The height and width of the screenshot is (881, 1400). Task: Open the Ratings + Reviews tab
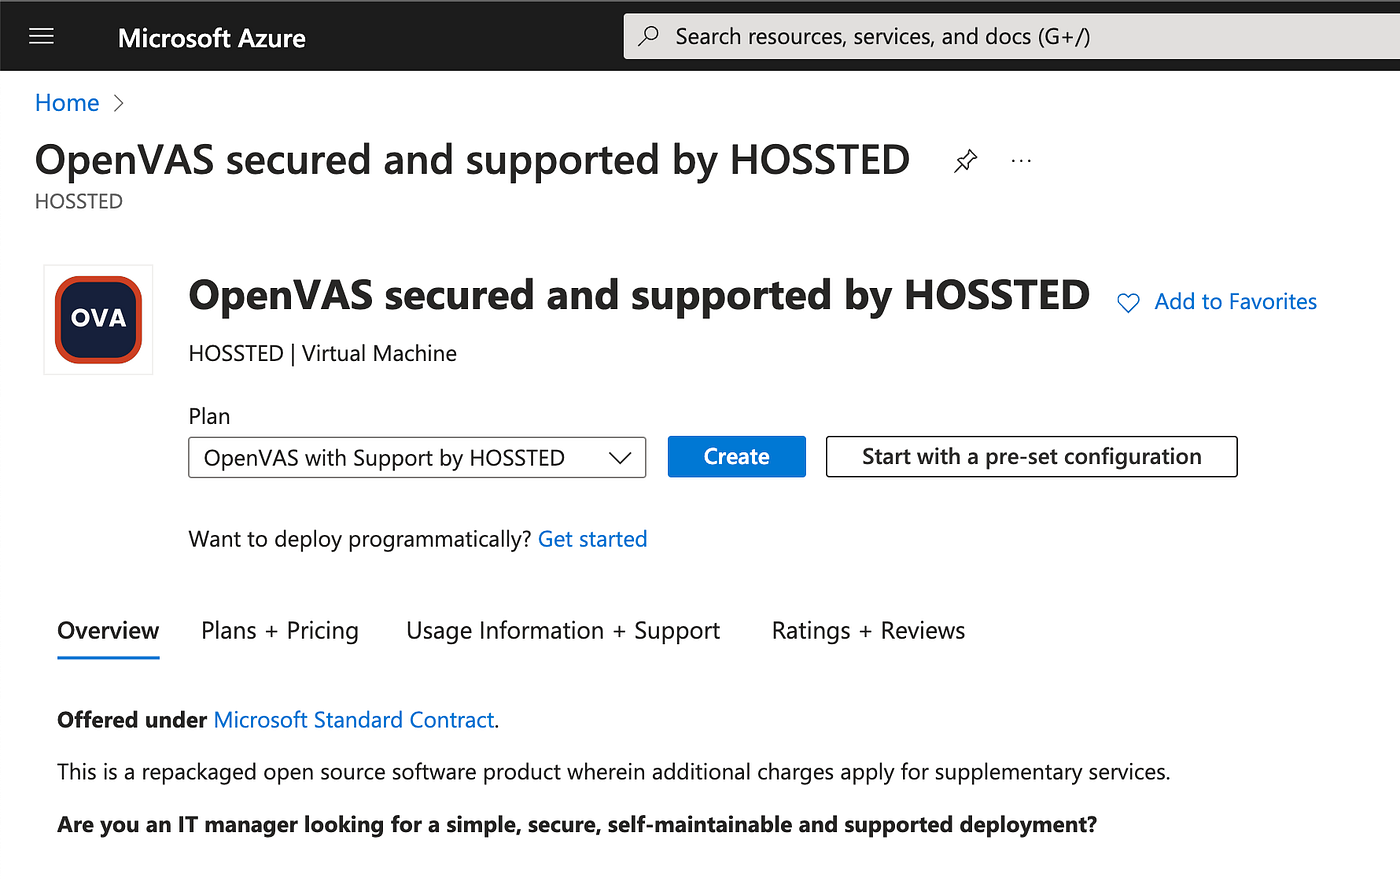pyautogui.click(x=867, y=631)
